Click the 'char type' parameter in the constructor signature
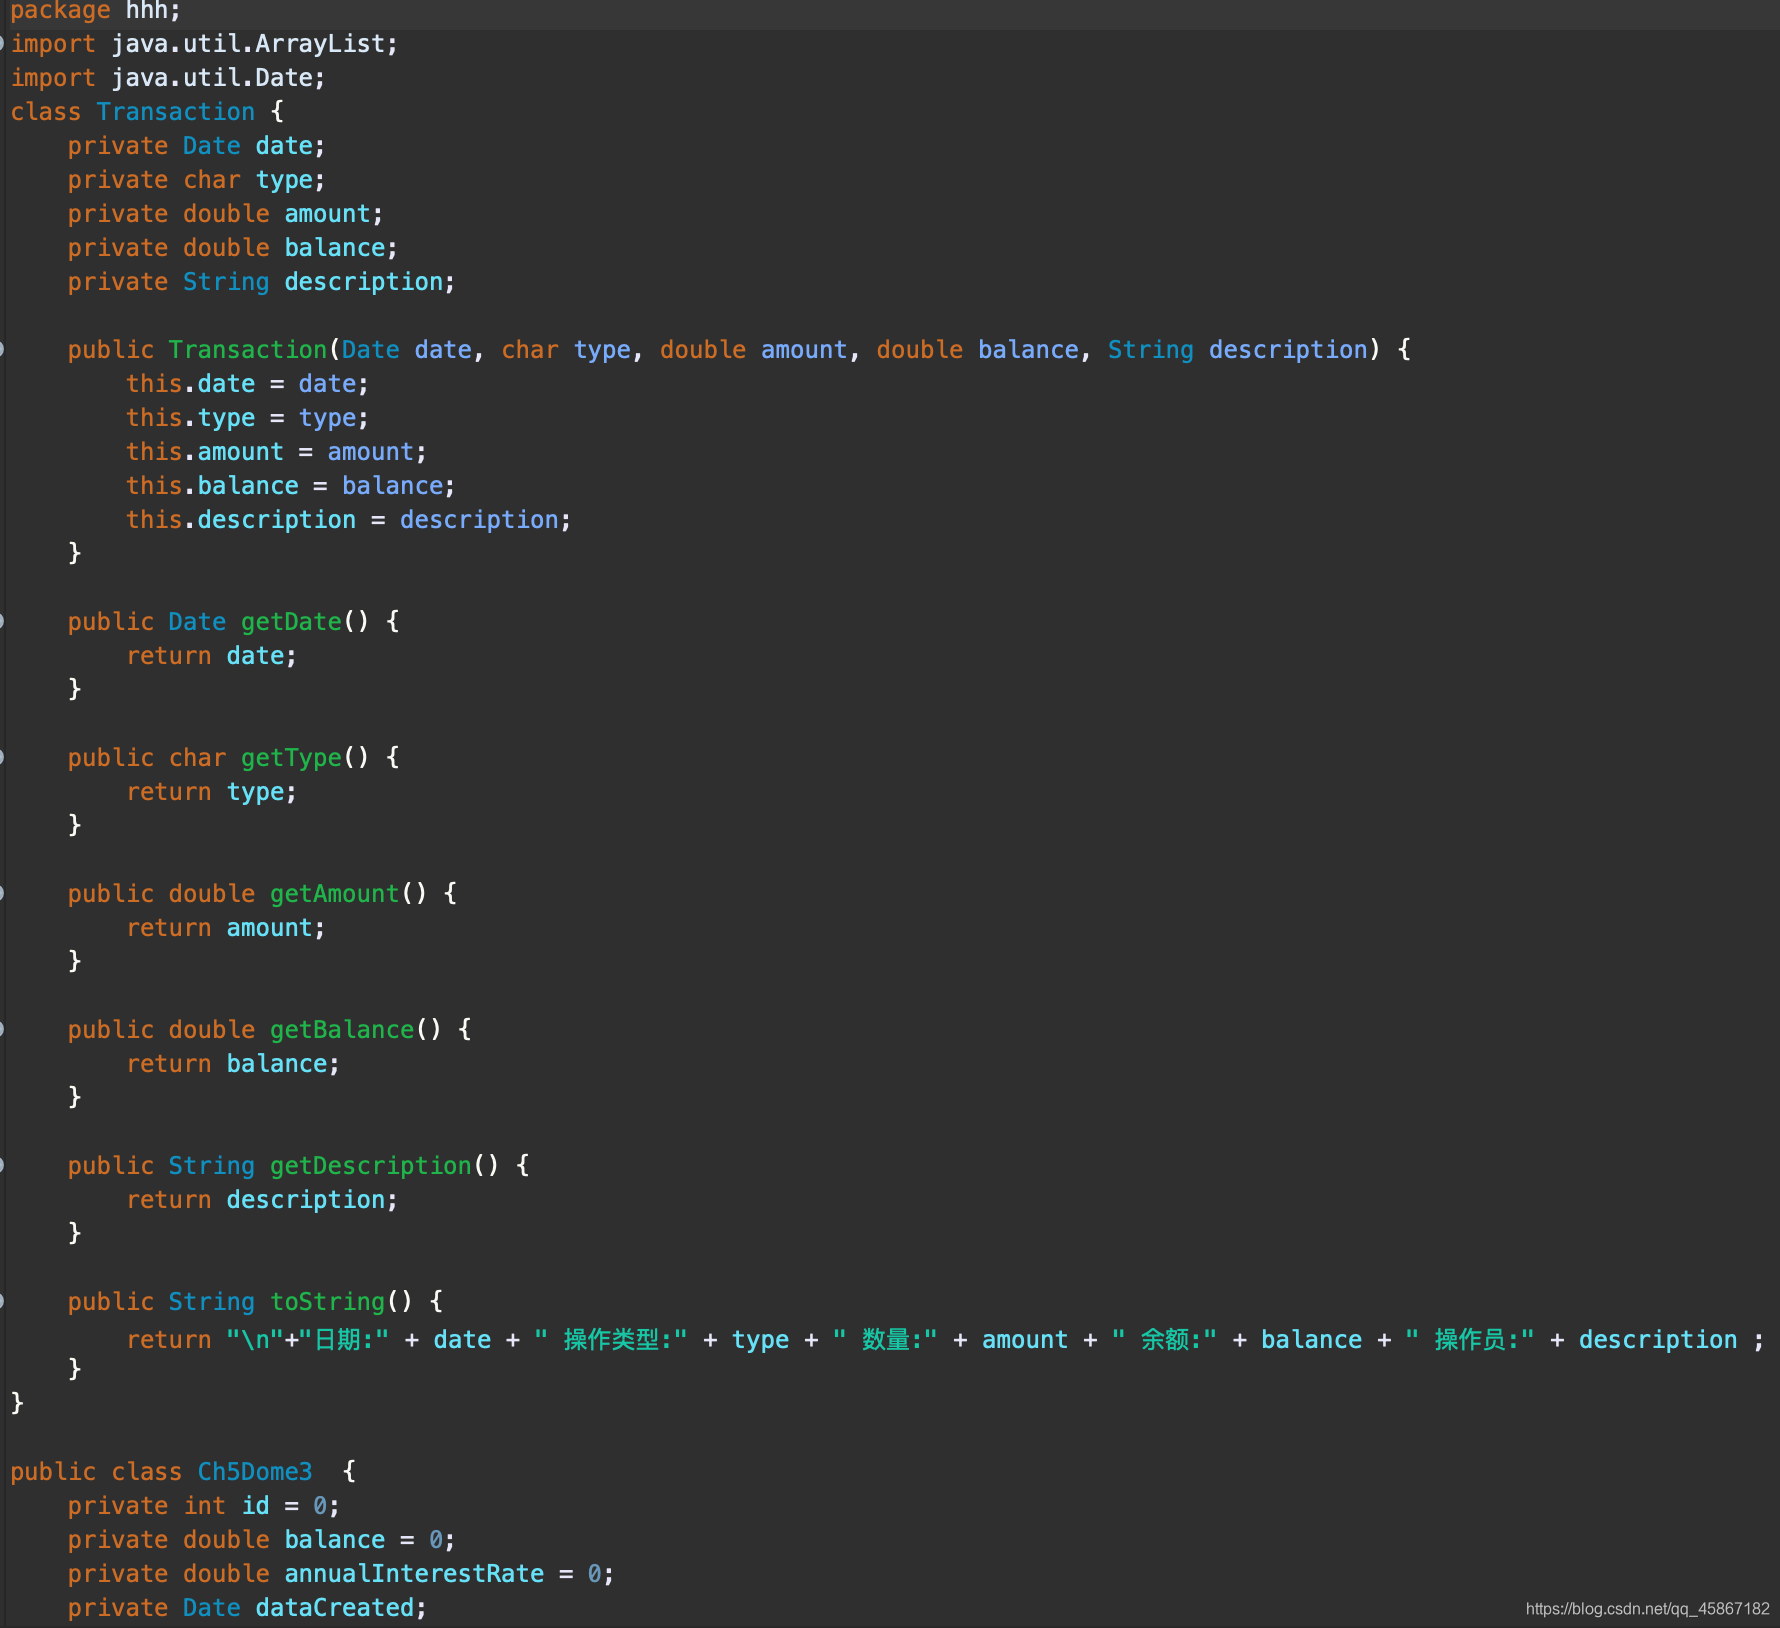This screenshot has height=1628, width=1780. point(566,350)
